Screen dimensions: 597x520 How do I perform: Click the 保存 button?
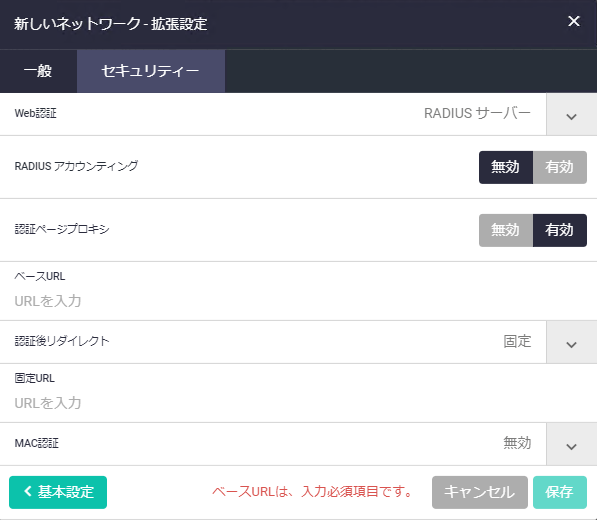(560, 492)
